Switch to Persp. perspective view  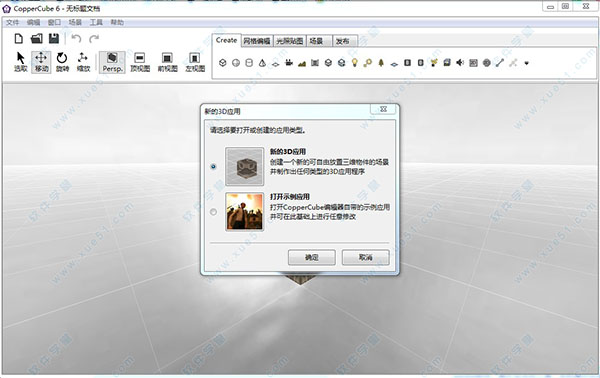click(112, 62)
